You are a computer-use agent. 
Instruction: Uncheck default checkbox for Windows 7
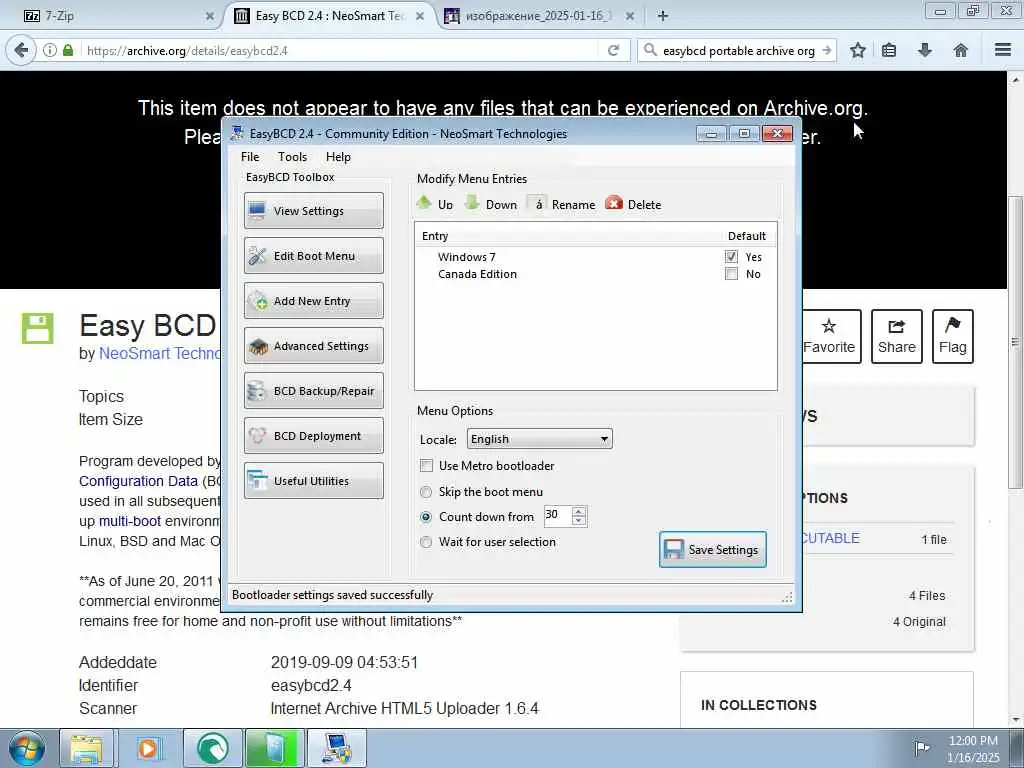[731, 257]
